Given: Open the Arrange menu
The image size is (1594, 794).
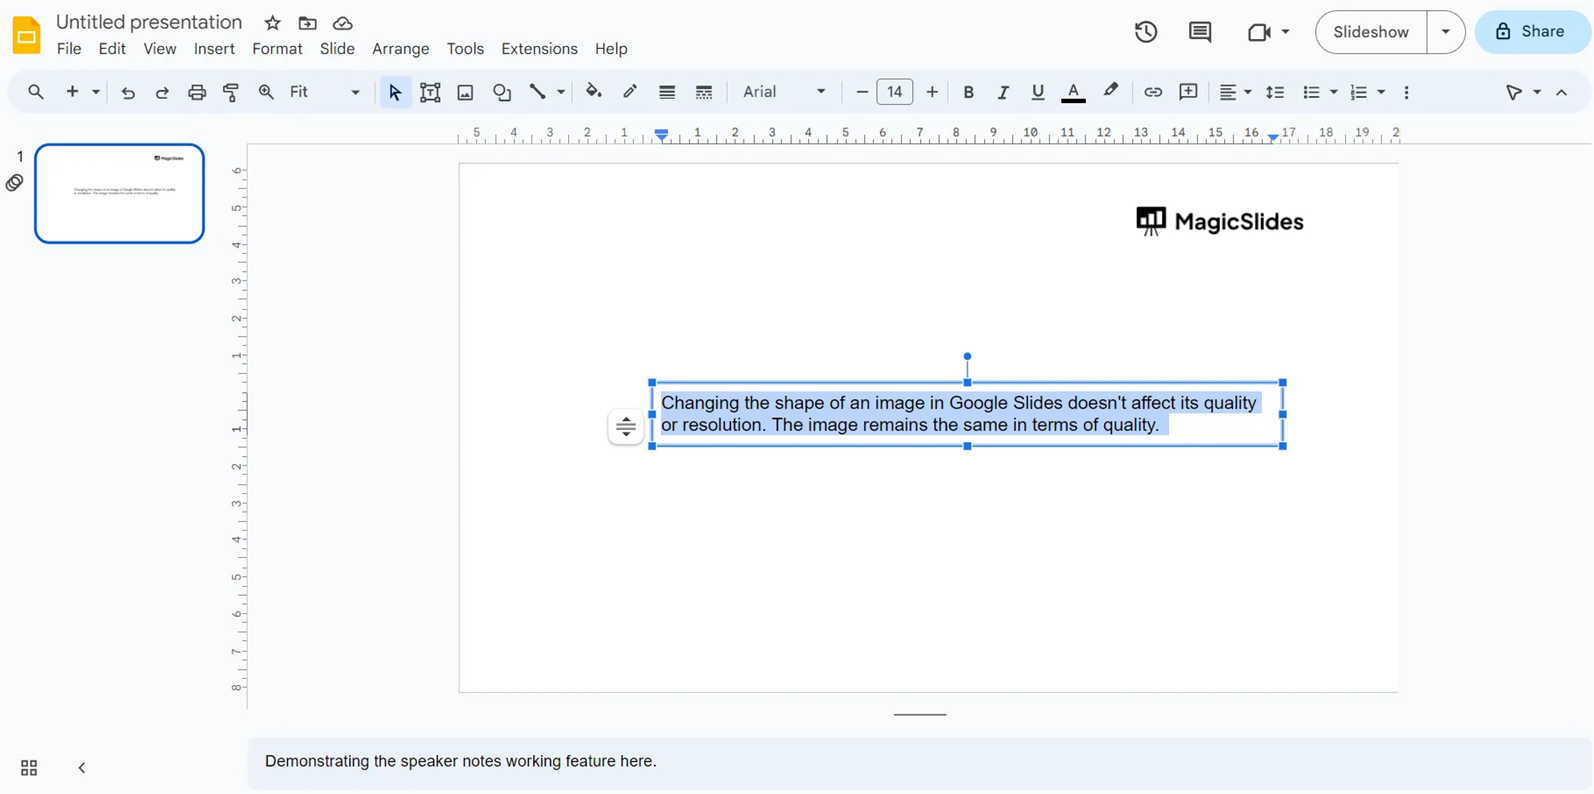Looking at the screenshot, I should tap(400, 49).
